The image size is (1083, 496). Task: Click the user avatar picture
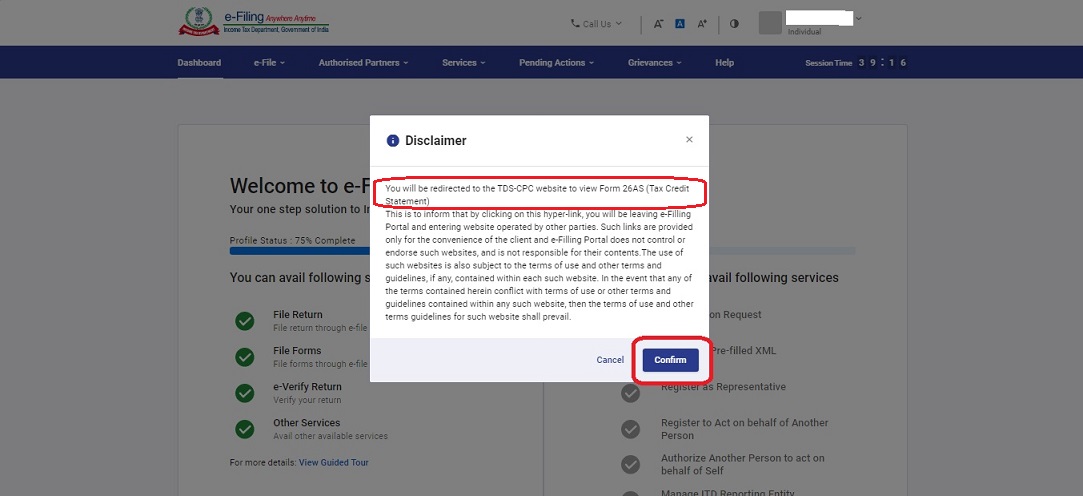pos(770,23)
